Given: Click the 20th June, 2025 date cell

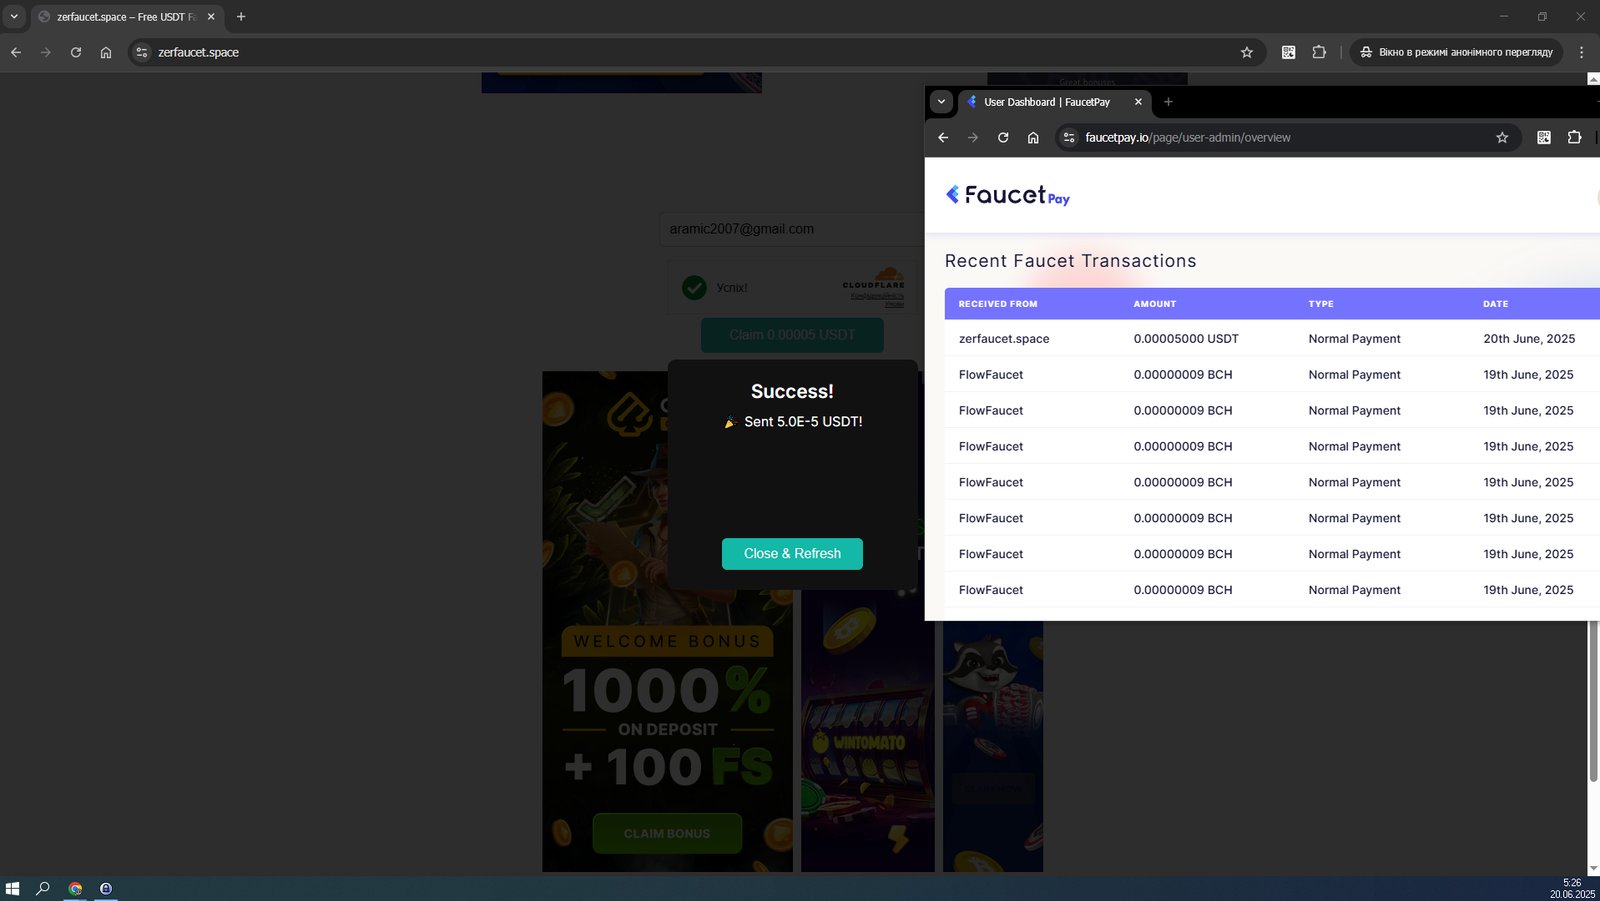Looking at the screenshot, I should [x=1529, y=339].
